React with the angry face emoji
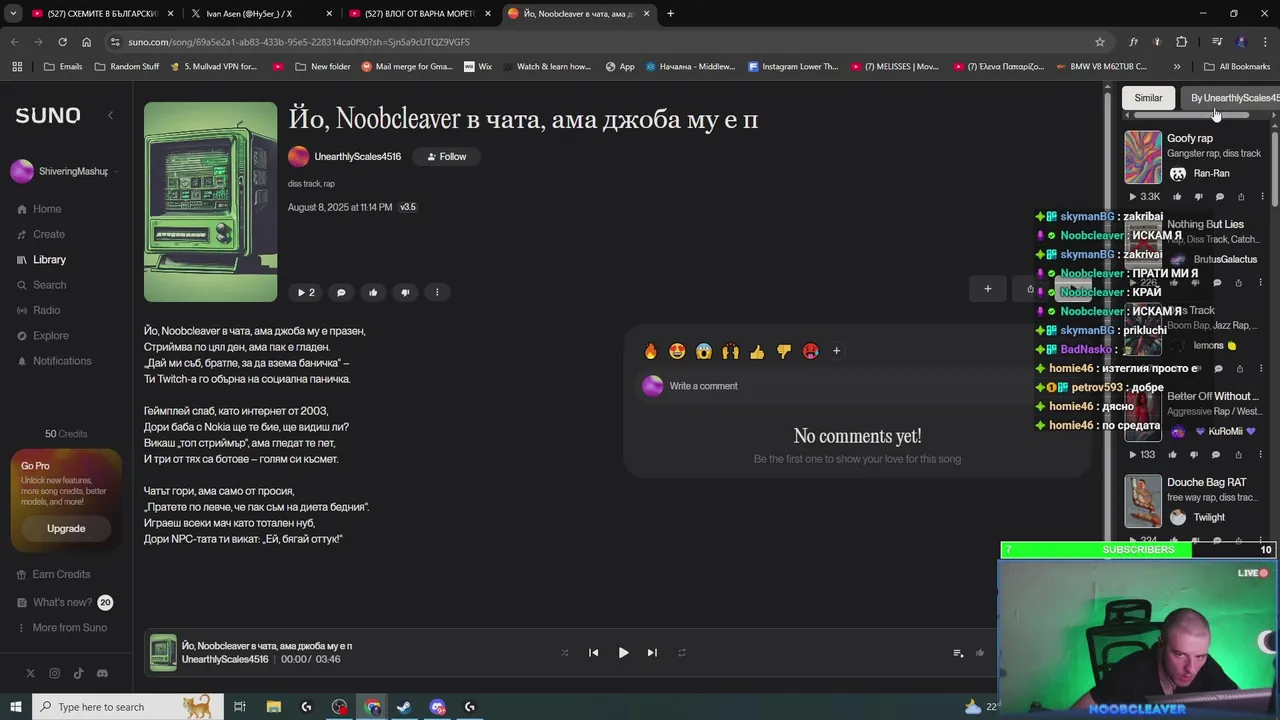 point(810,351)
